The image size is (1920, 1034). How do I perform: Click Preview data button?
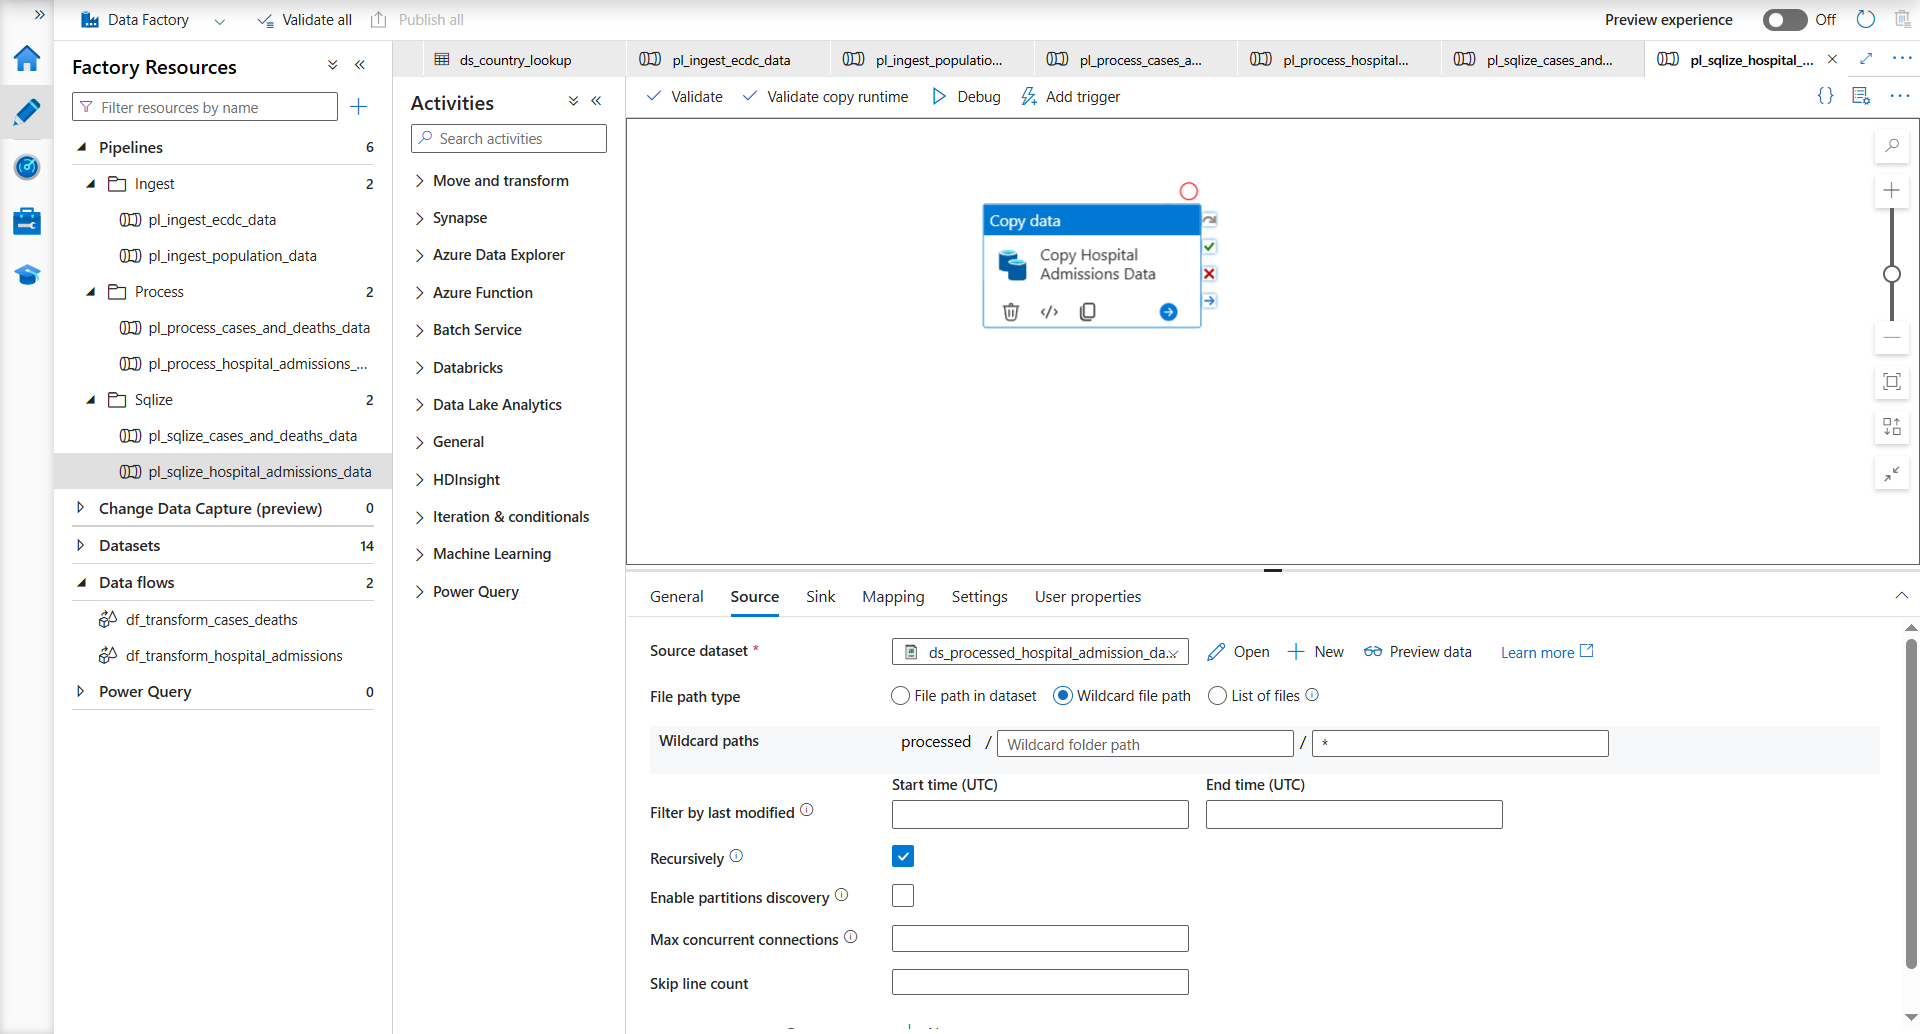point(1418,652)
